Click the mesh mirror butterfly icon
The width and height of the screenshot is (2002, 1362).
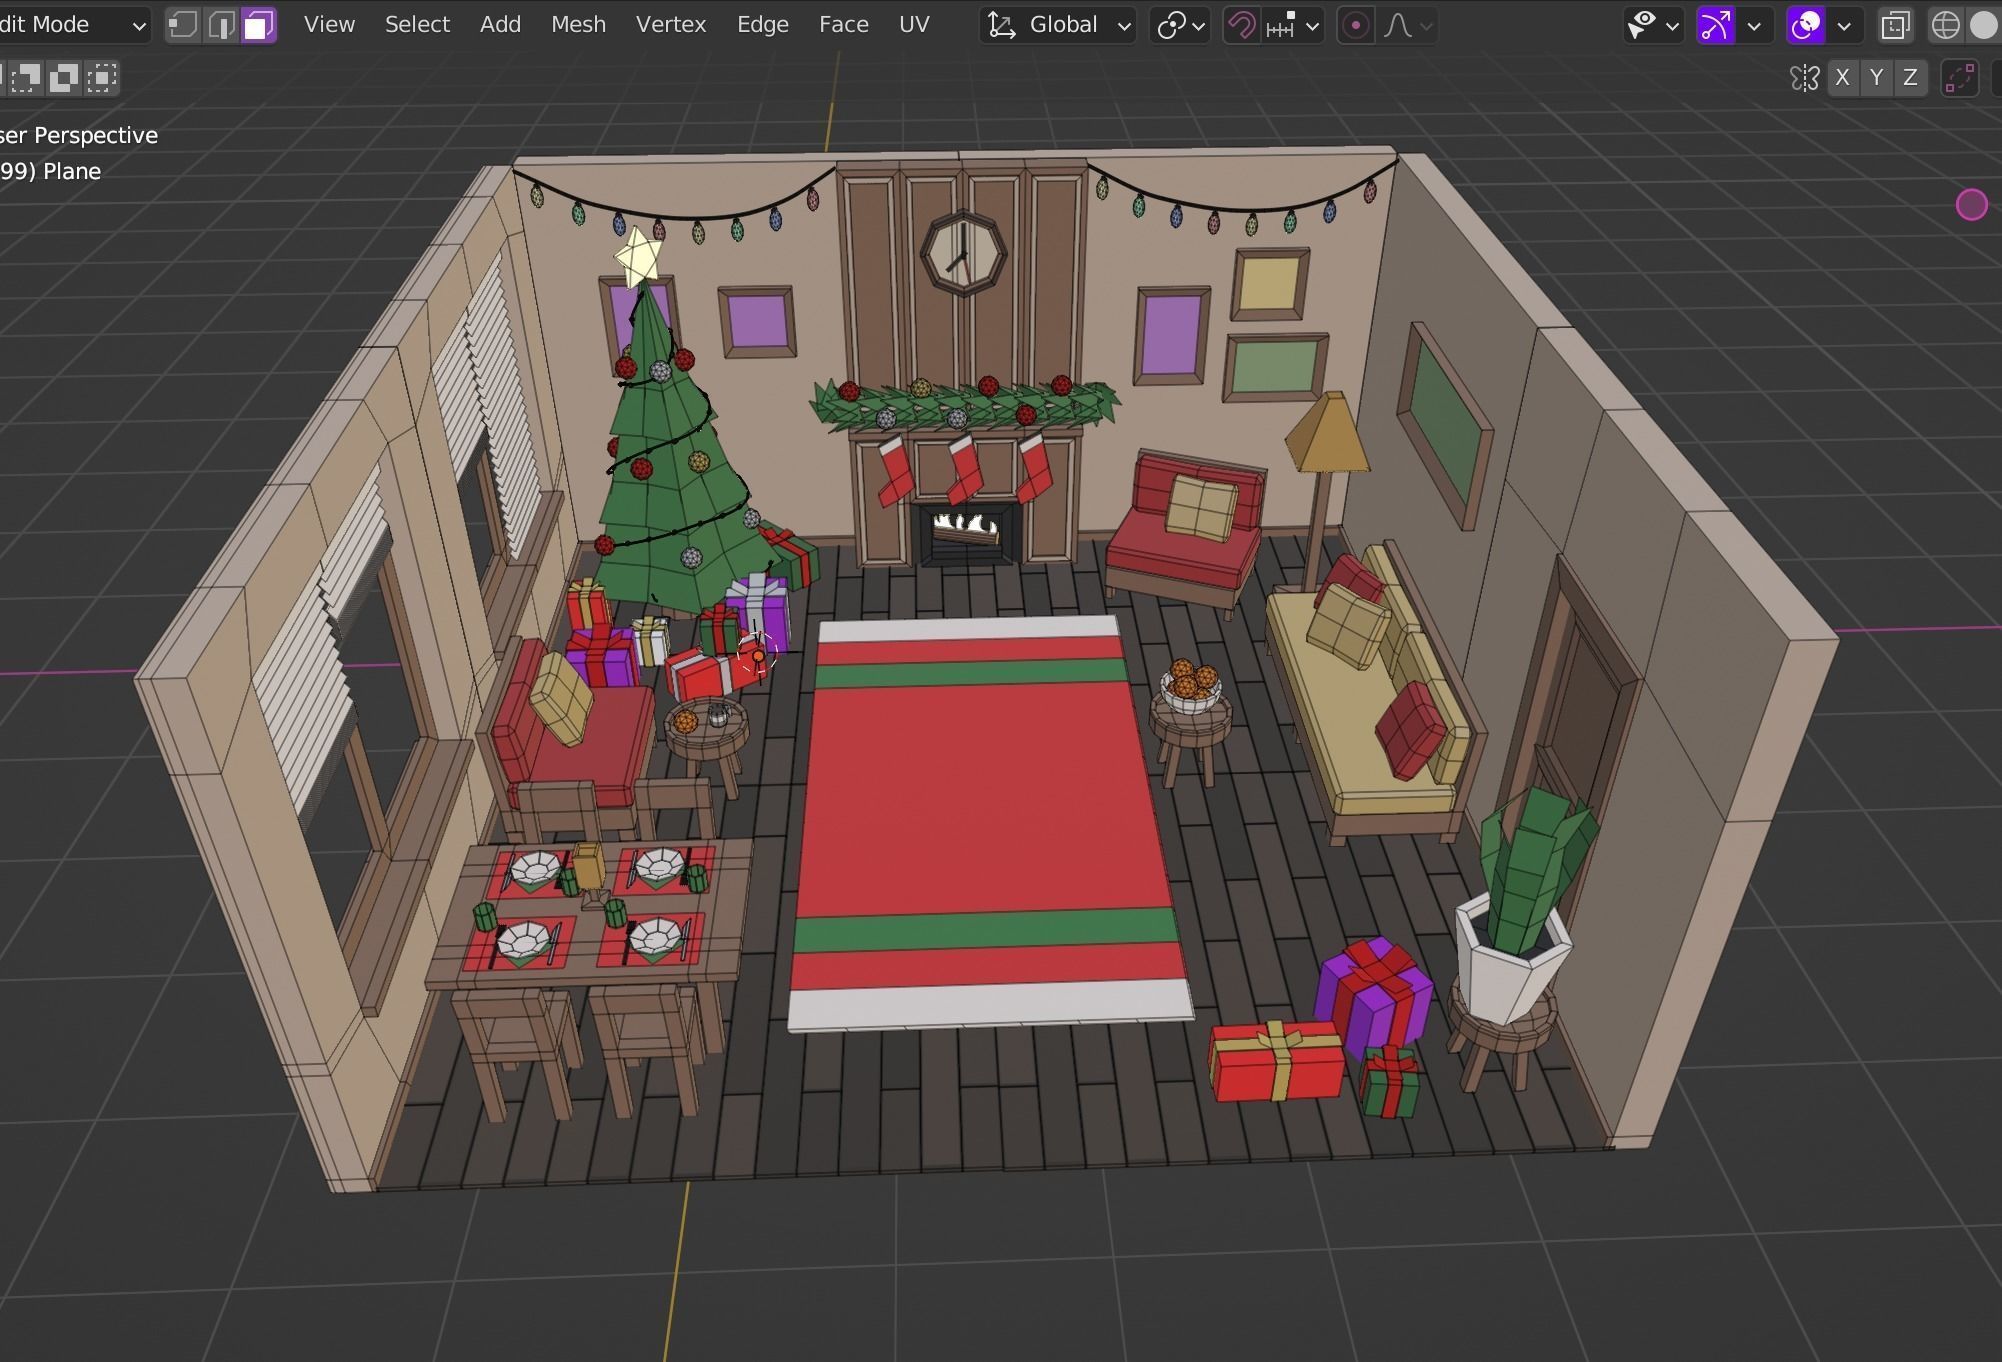tap(1804, 77)
